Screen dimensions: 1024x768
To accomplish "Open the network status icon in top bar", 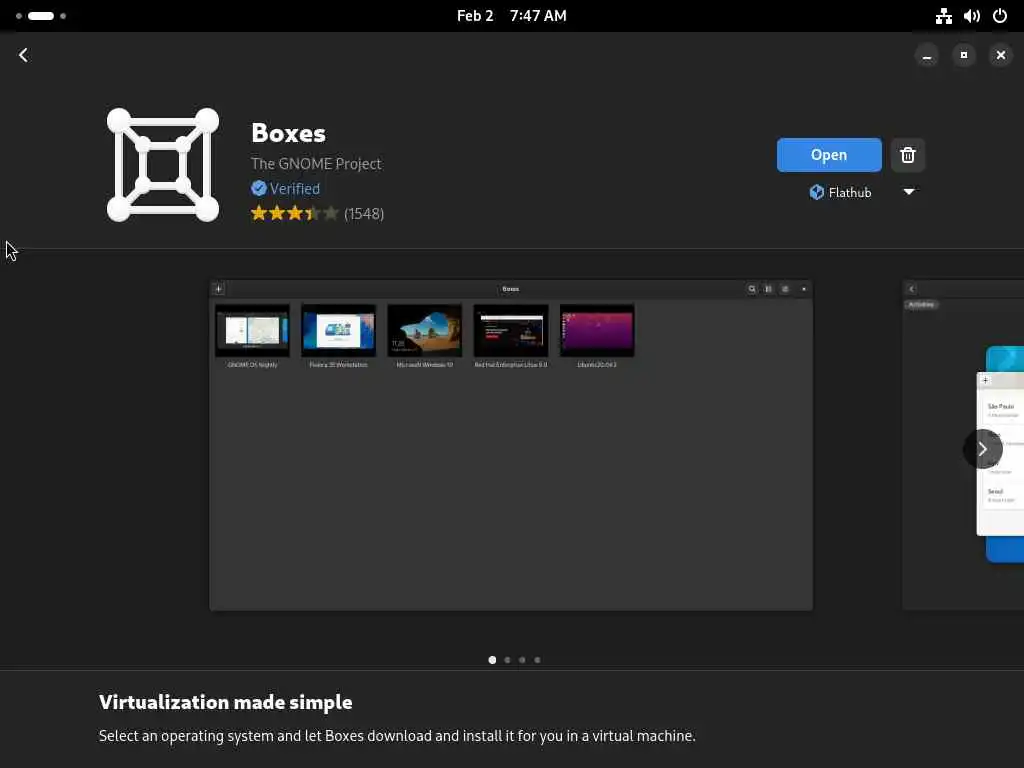I will (x=944, y=16).
